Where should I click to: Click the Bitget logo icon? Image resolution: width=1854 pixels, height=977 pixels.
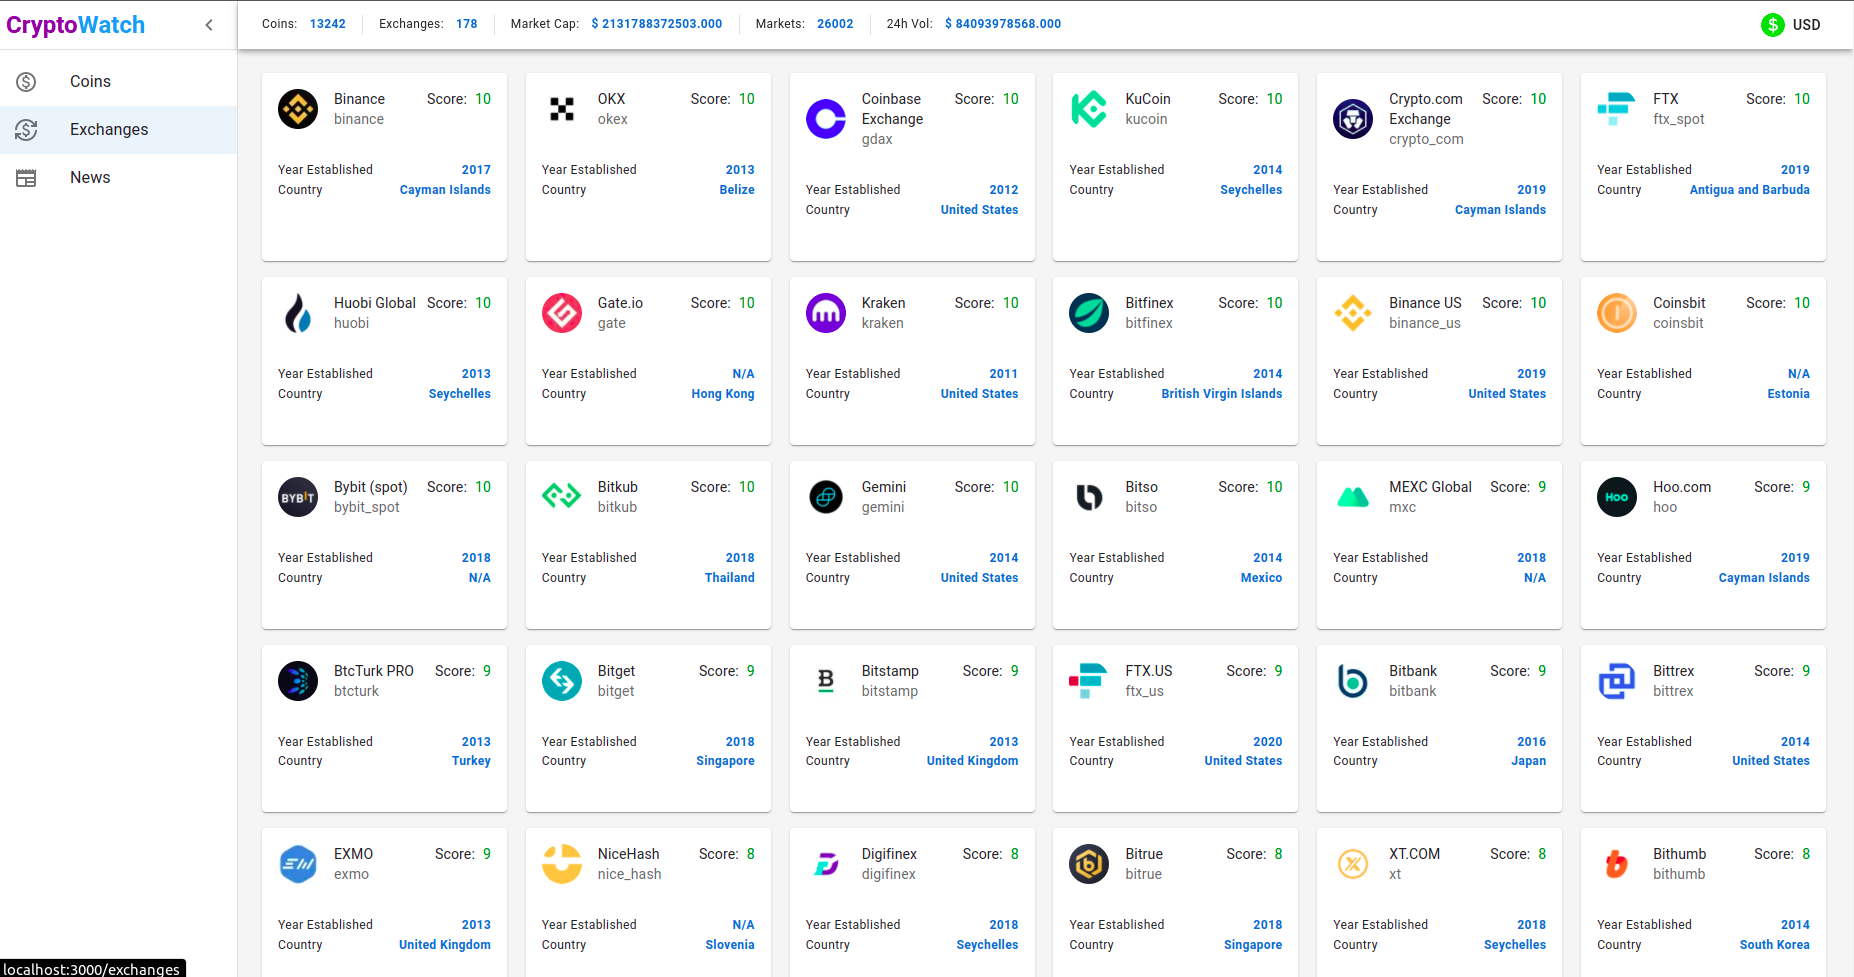coord(562,681)
